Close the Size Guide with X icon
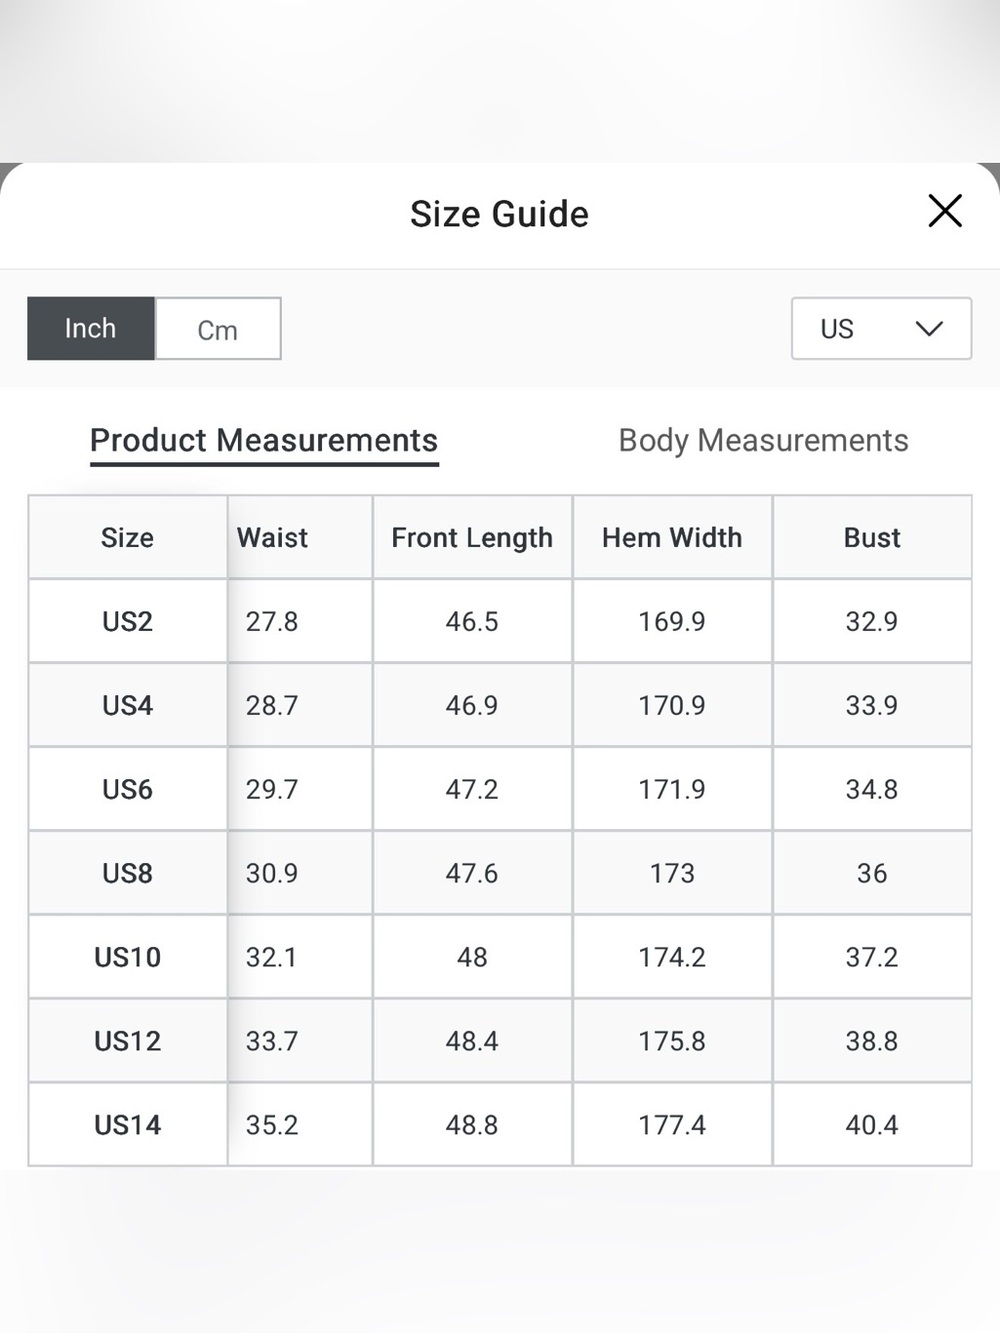 coord(945,211)
